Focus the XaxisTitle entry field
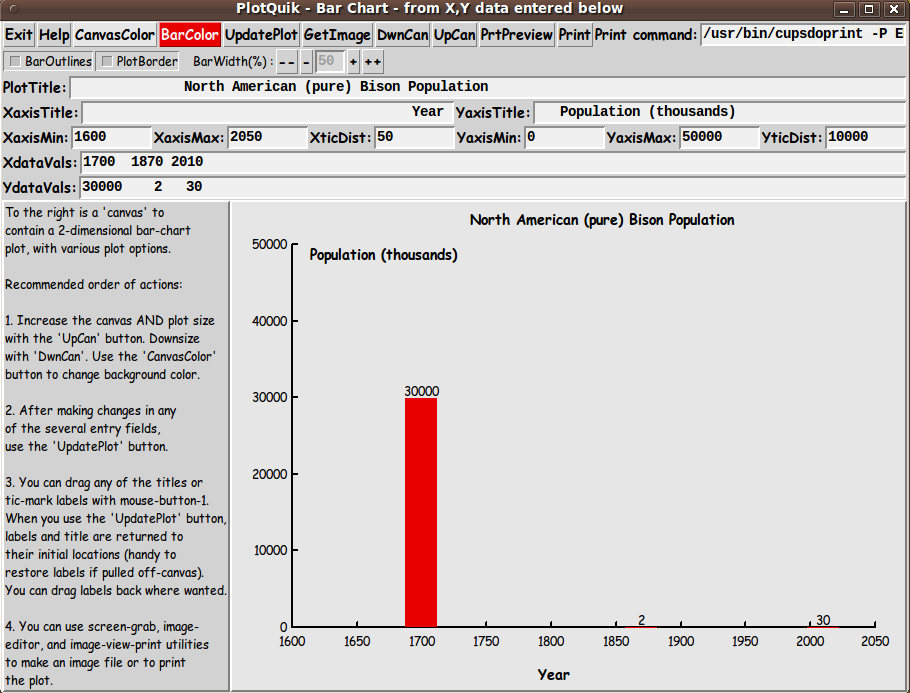The width and height of the screenshot is (910, 693). point(267,112)
